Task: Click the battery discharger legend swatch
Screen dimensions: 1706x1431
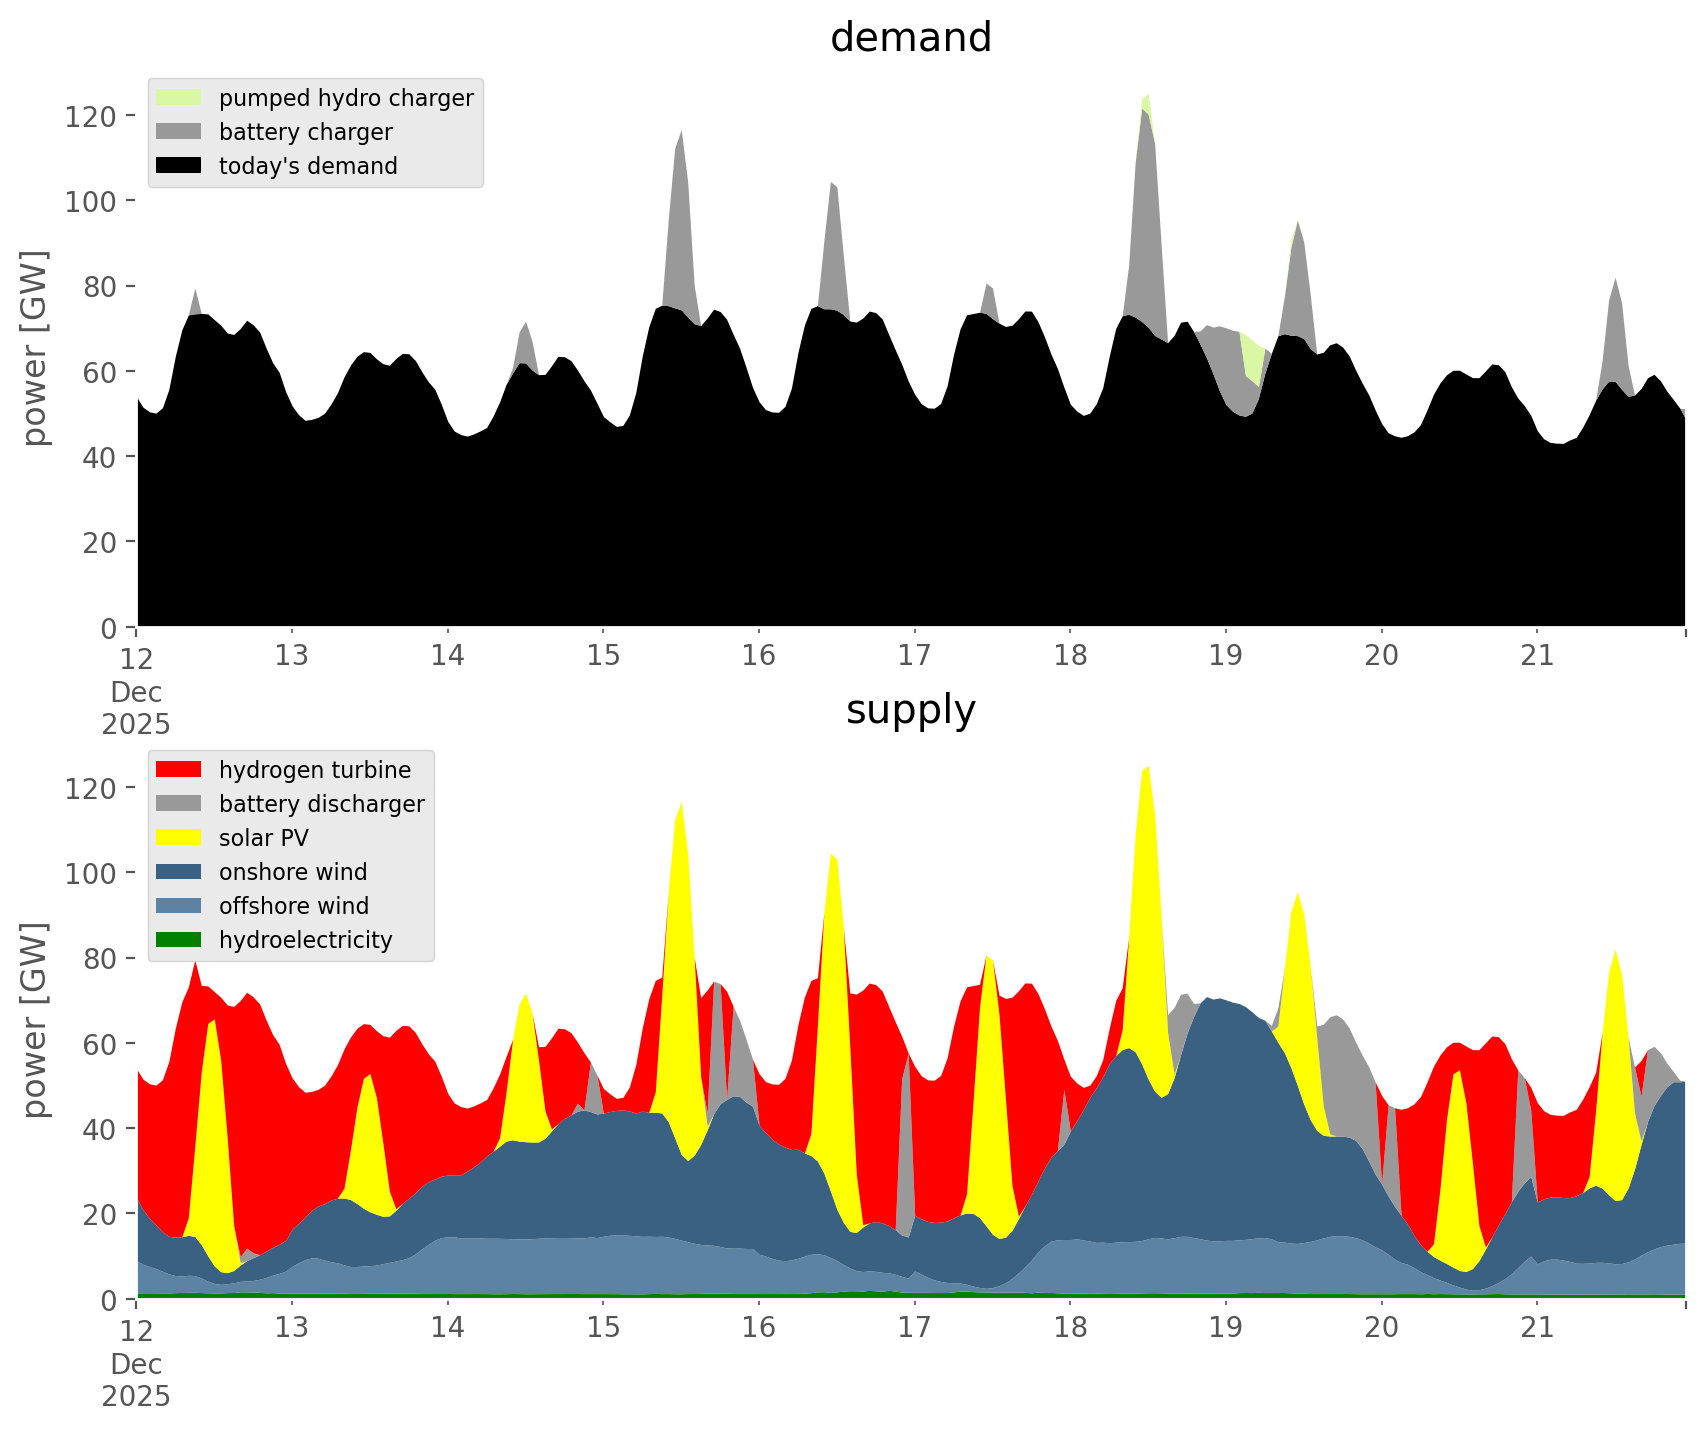Action: tap(179, 804)
